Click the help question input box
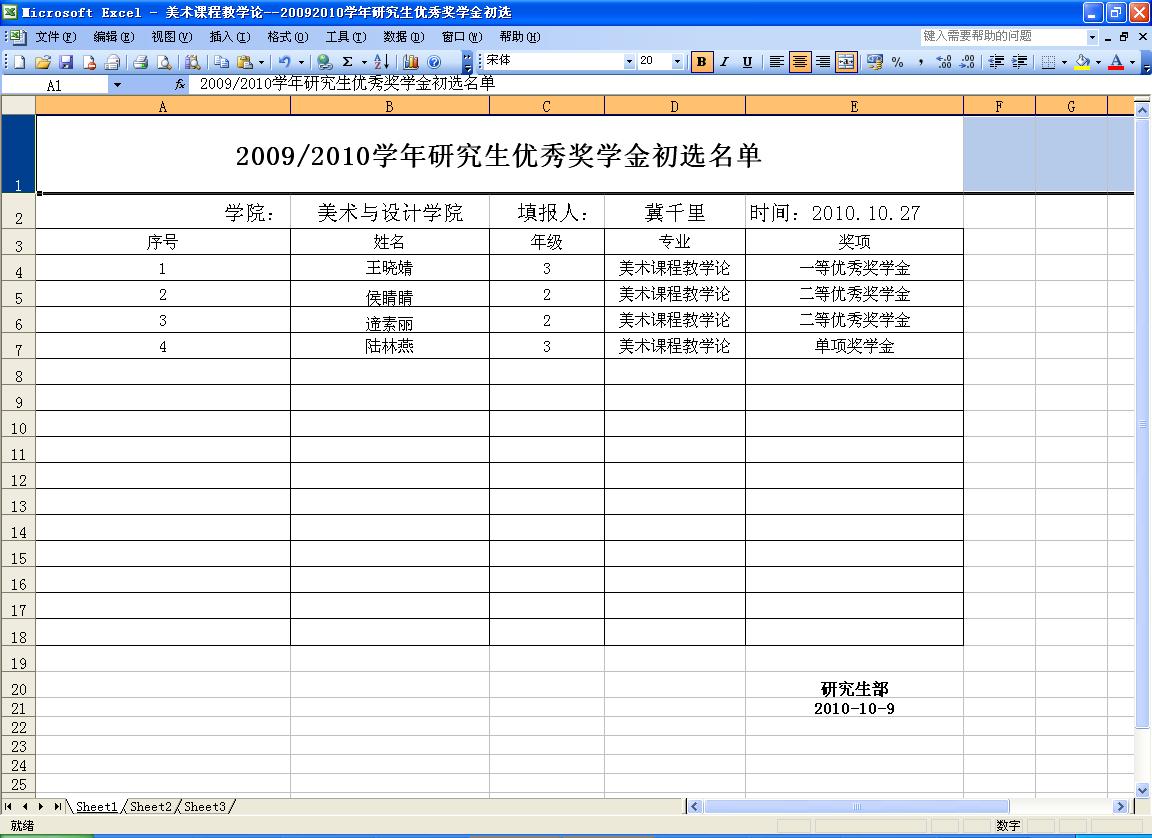The height and width of the screenshot is (838, 1152). pyautogui.click(x=1002, y=36)
